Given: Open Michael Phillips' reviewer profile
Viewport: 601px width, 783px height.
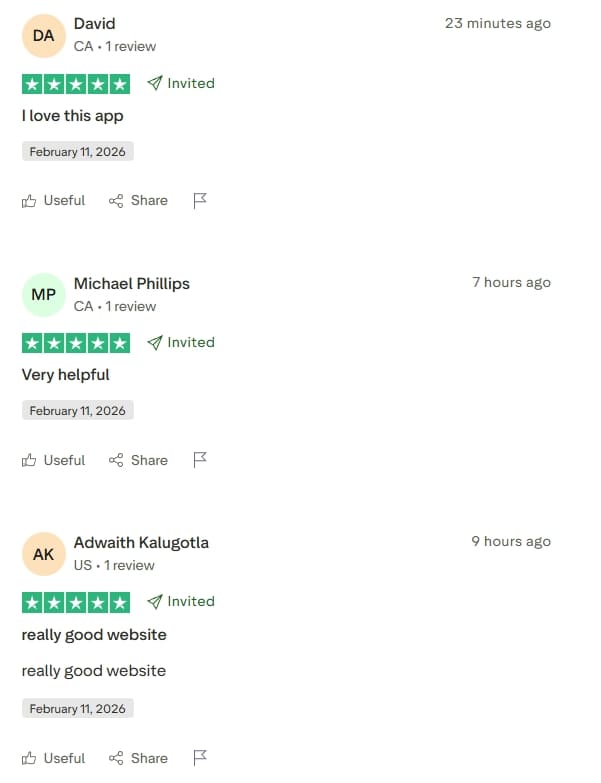Looking at the screenshot, I should [x=132, y=284].
